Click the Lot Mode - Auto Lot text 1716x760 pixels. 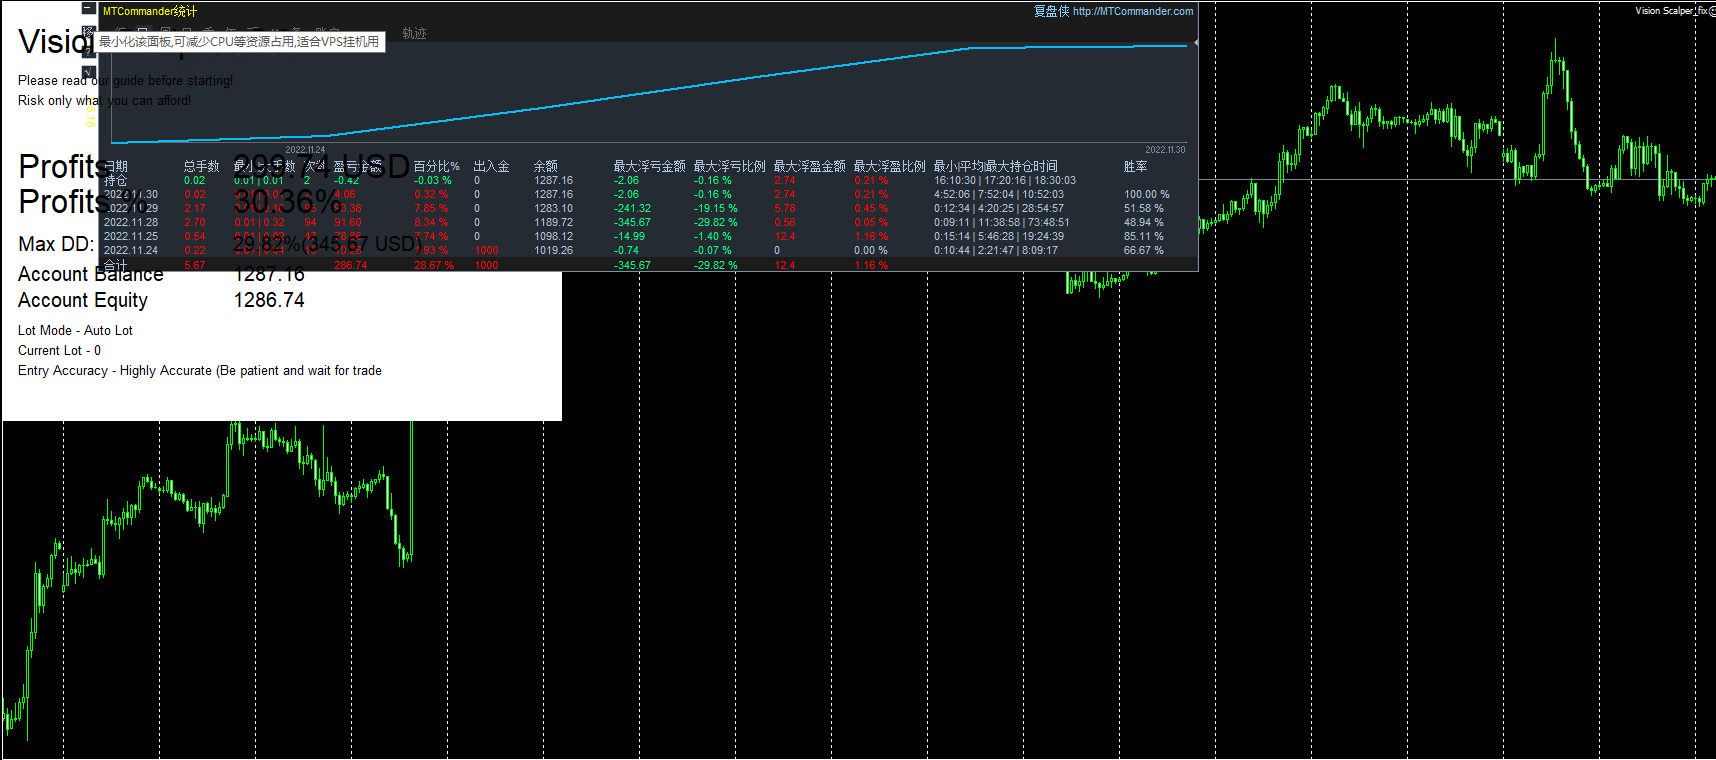[x=75, y=330]
